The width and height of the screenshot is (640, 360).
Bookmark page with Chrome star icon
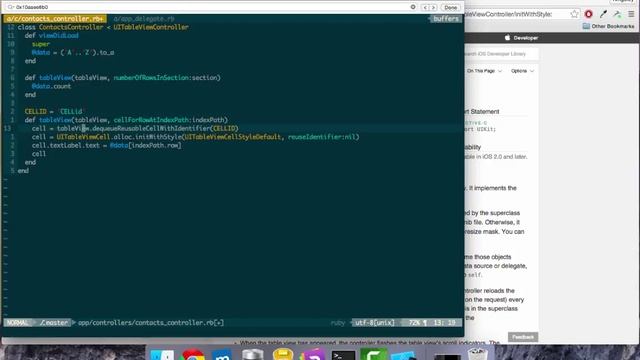[x=574, y=14]
